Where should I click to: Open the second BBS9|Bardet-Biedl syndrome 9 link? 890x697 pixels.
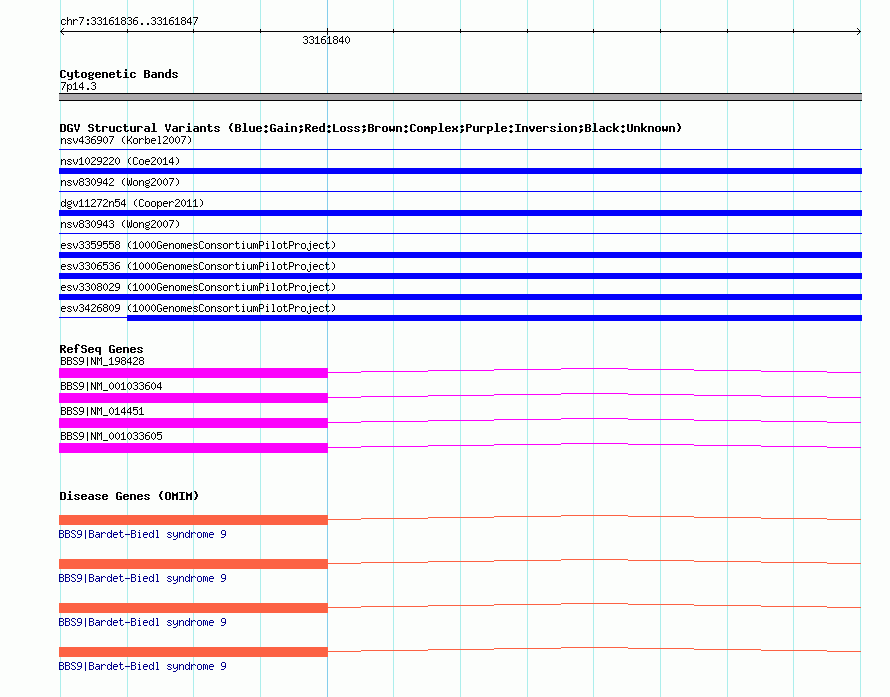142,578
